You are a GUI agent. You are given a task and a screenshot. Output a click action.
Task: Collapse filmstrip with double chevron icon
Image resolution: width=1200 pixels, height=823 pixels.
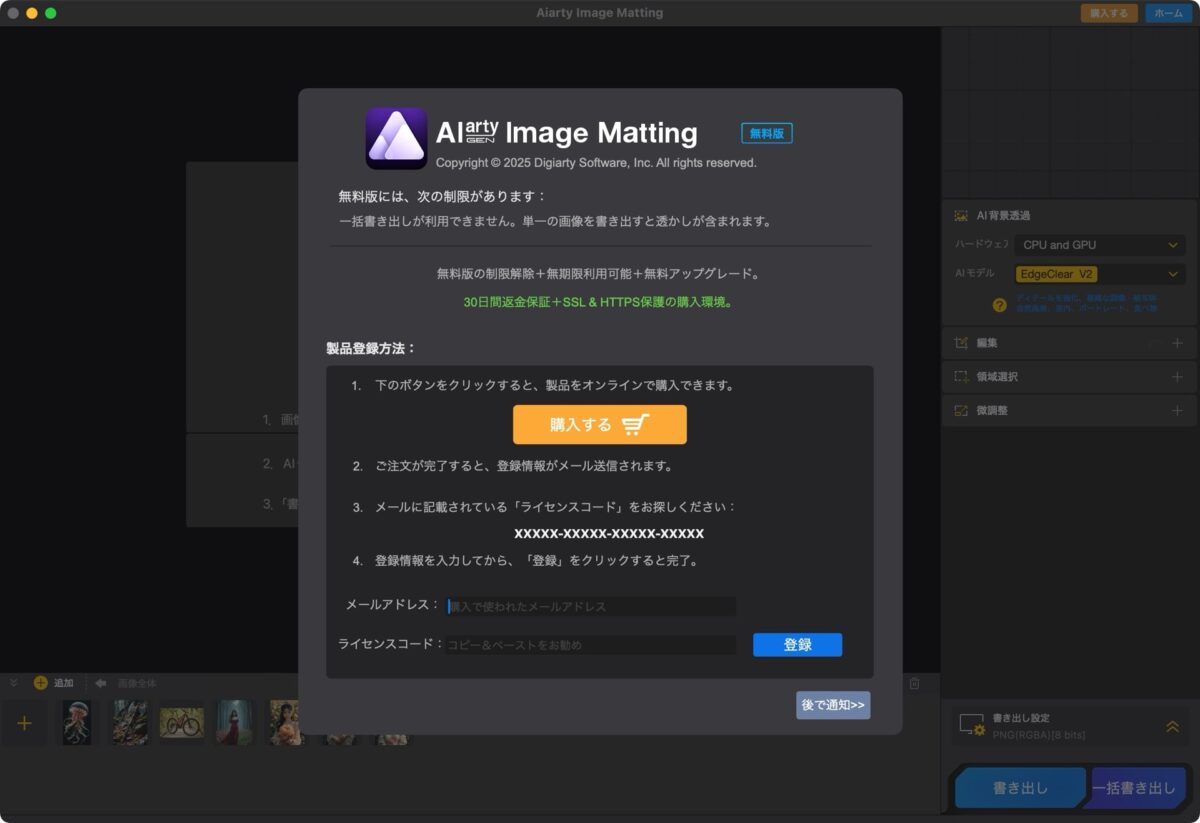(14, 683)
